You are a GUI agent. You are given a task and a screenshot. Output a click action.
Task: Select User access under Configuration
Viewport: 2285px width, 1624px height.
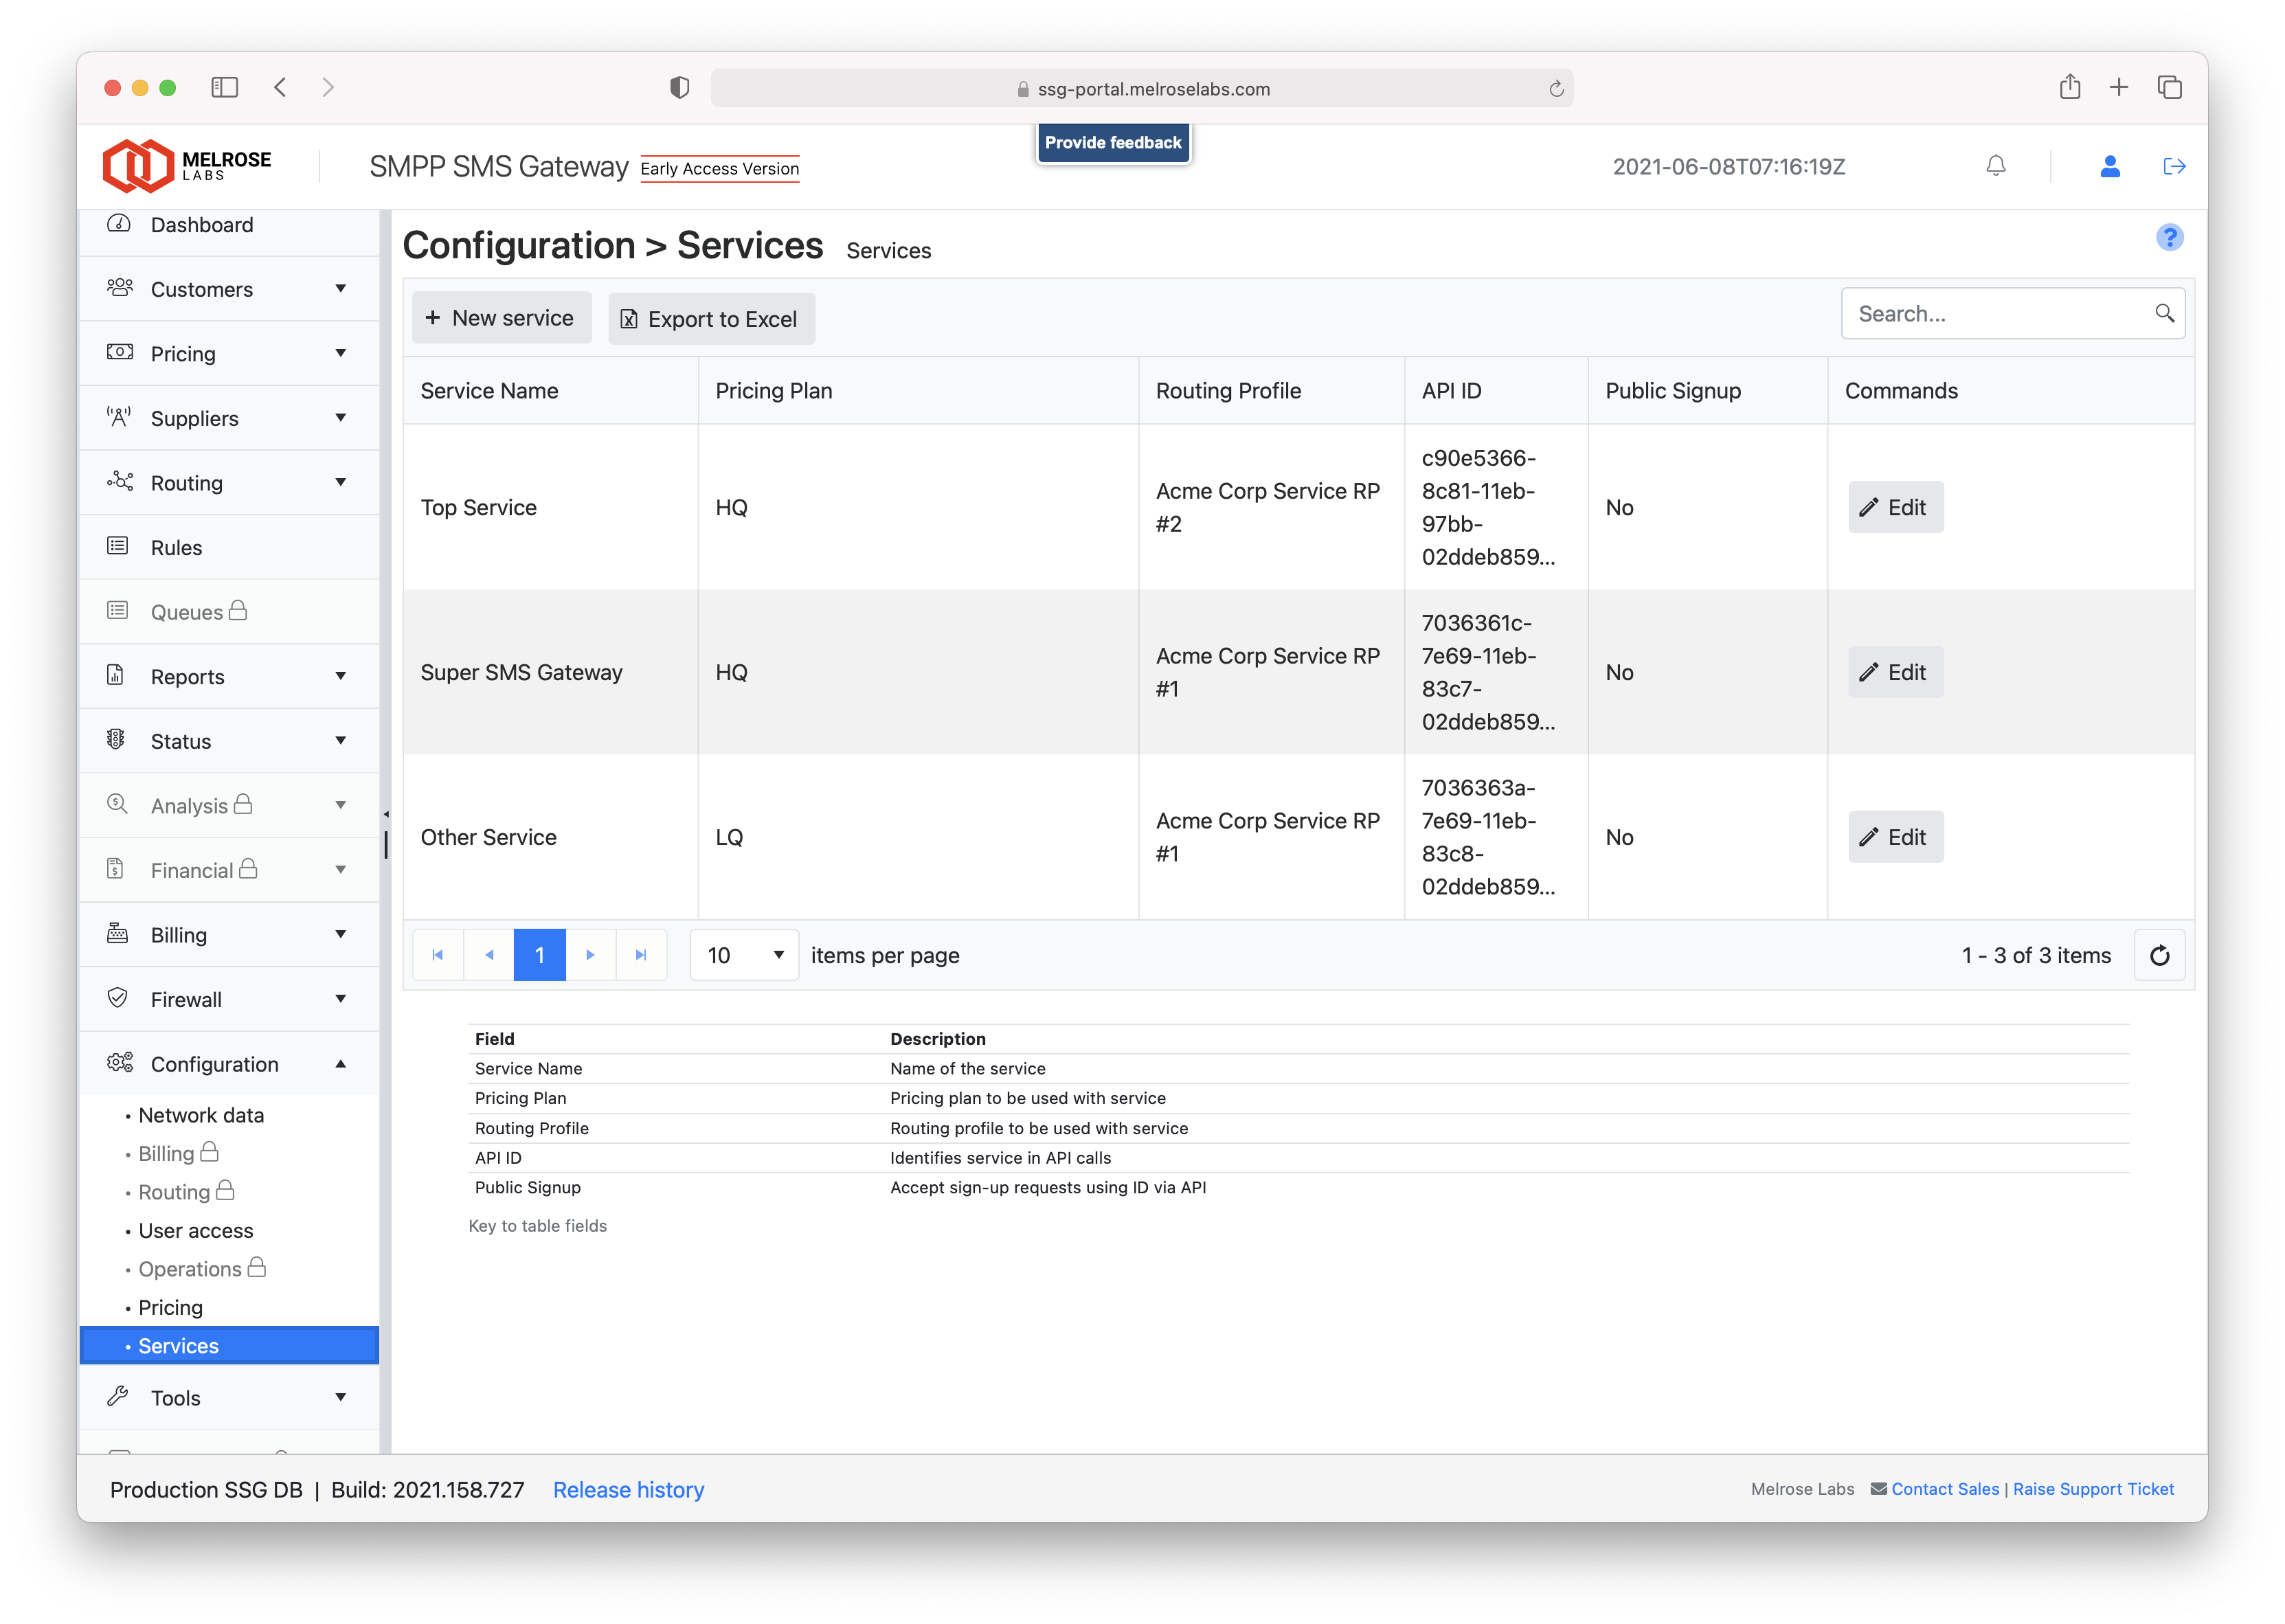pyautogui.click(x=195, y=1231)
